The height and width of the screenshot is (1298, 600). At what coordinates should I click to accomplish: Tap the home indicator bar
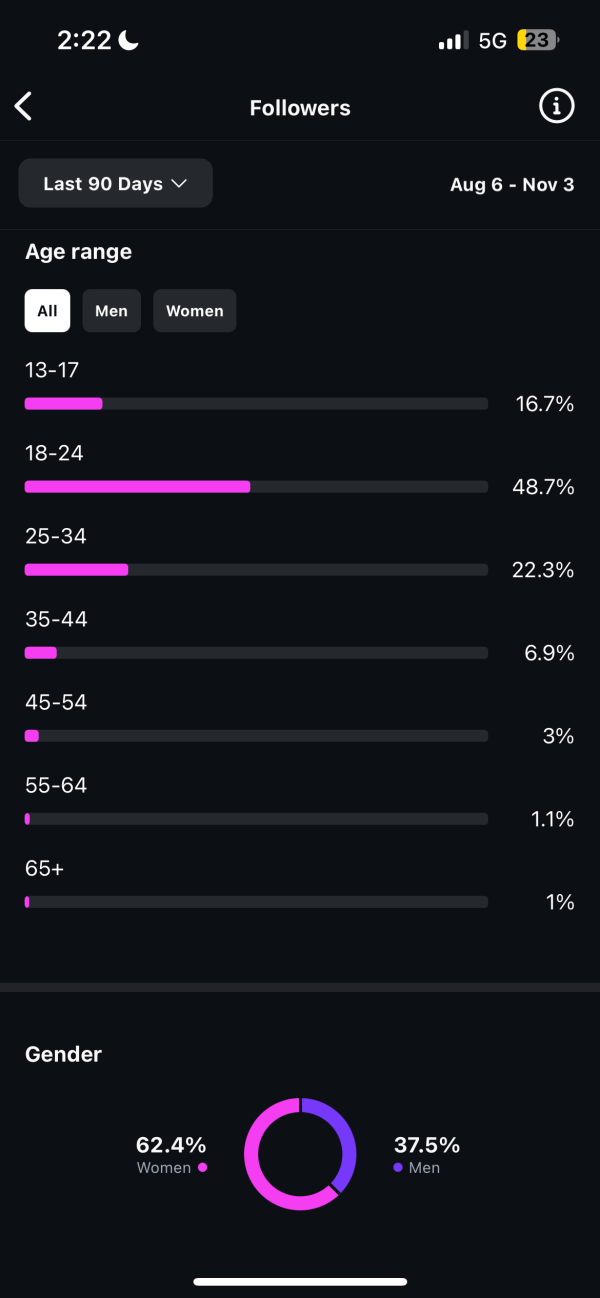pos(300,1281)
